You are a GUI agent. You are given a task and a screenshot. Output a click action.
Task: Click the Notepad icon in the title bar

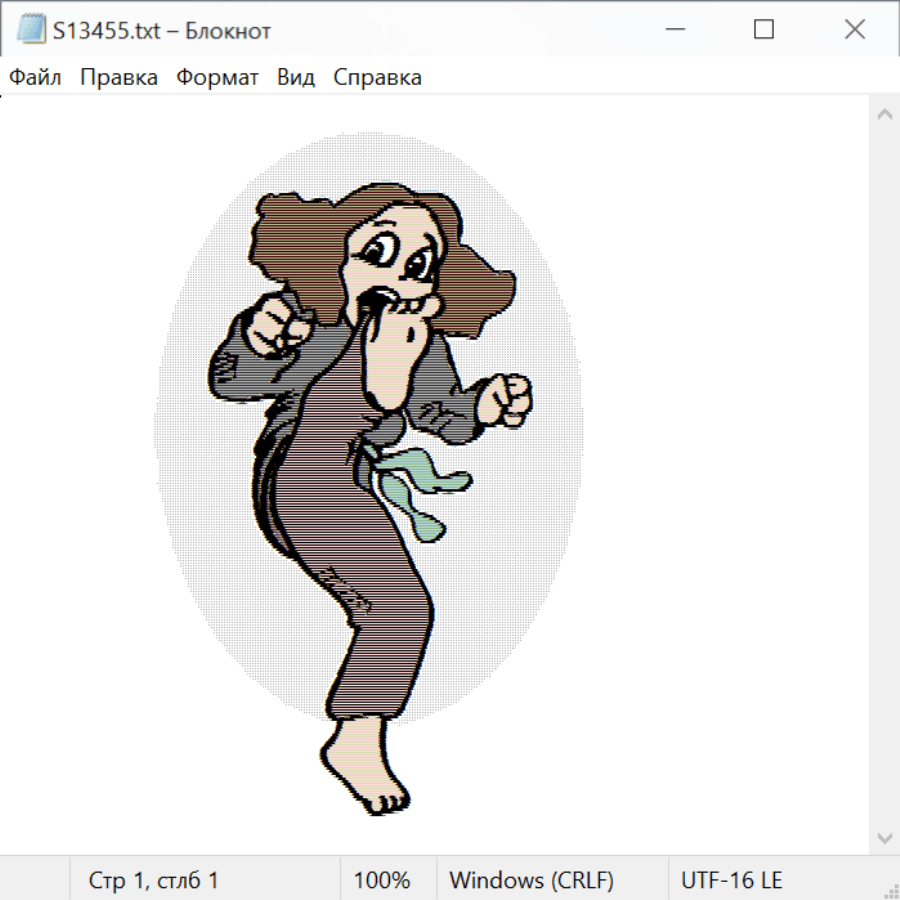coord(31,30)
